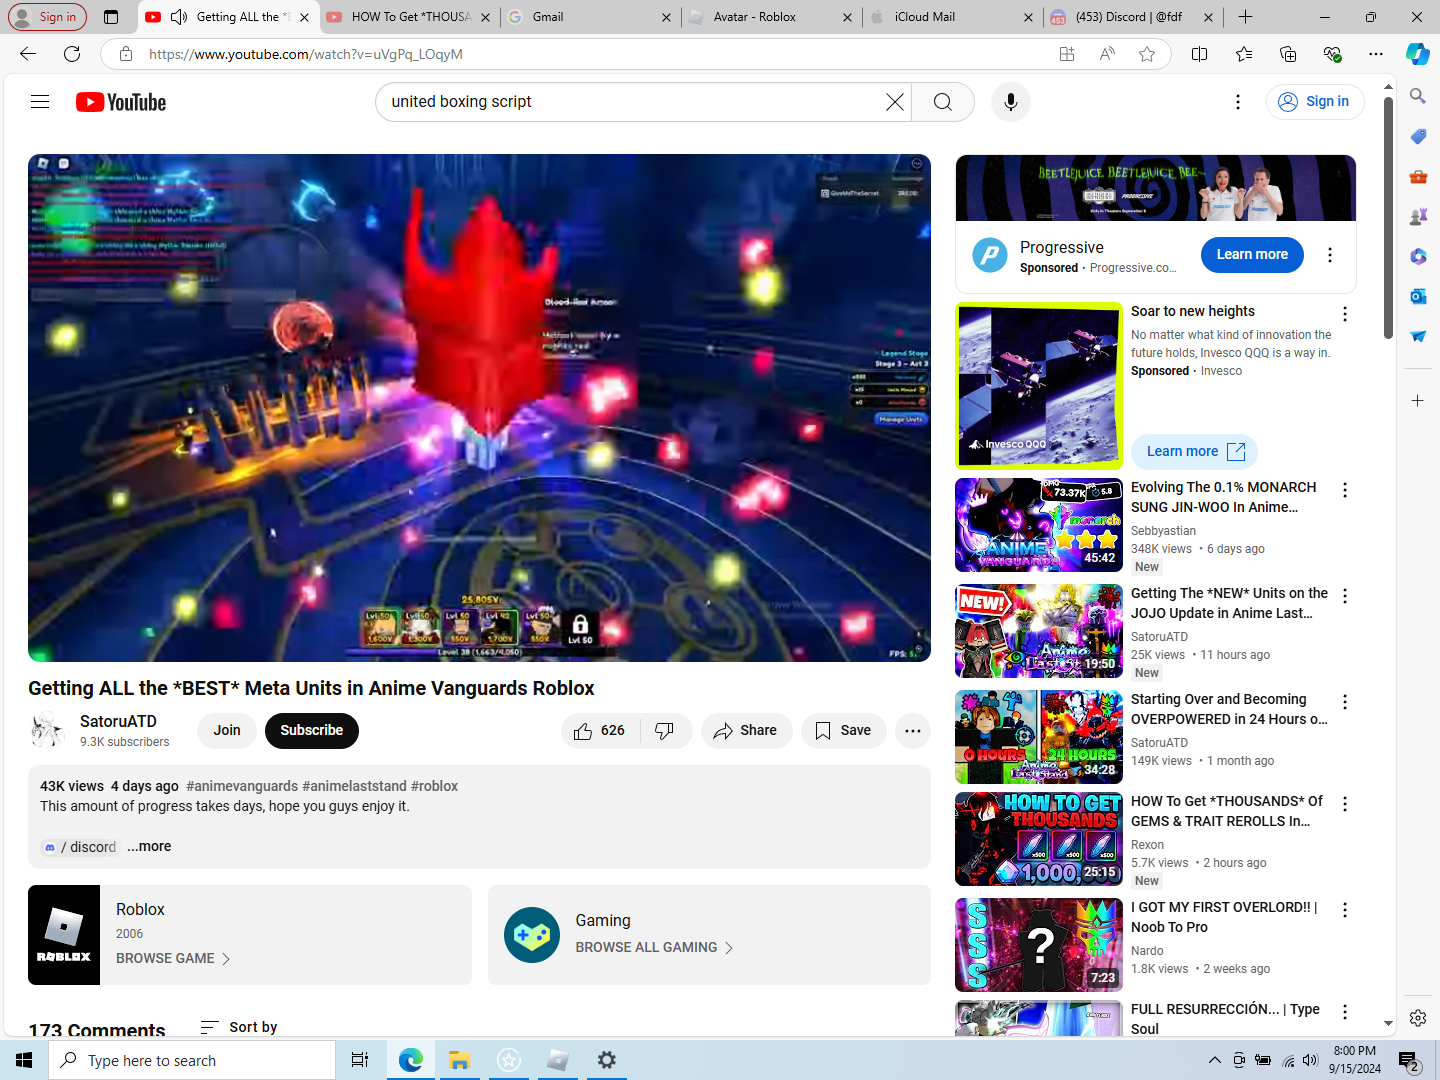Join SatoruATD channel membership
Screen dimensions: 1440x1080
227,731
